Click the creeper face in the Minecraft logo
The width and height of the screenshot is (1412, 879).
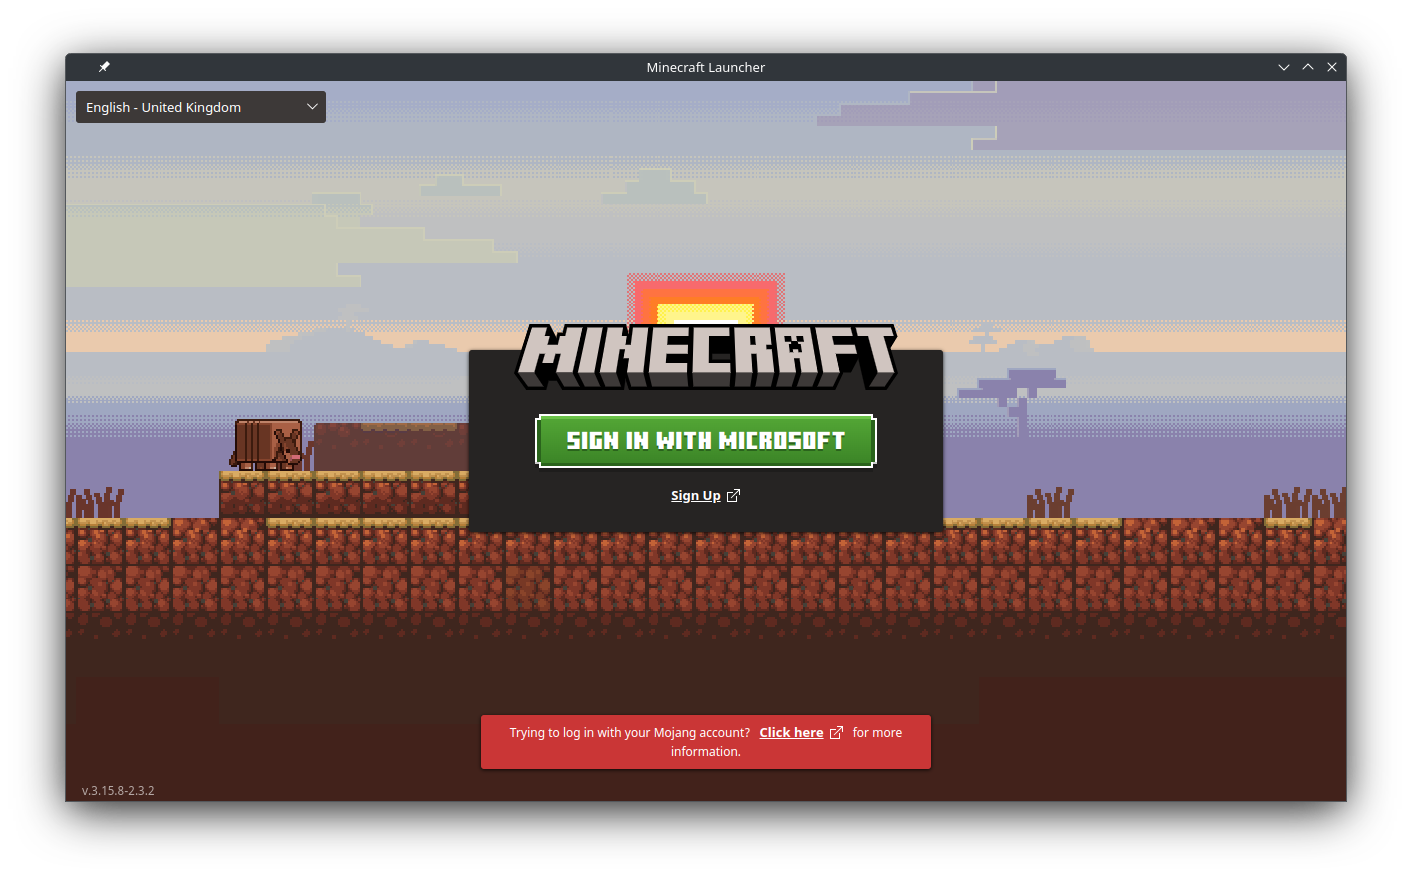coord(794,346)
